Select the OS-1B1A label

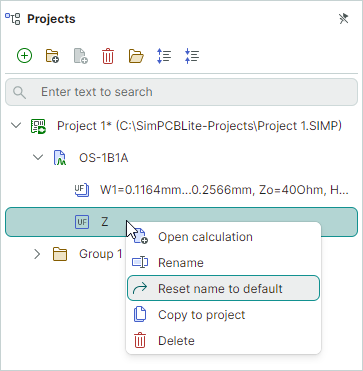[x=103, y=158]
